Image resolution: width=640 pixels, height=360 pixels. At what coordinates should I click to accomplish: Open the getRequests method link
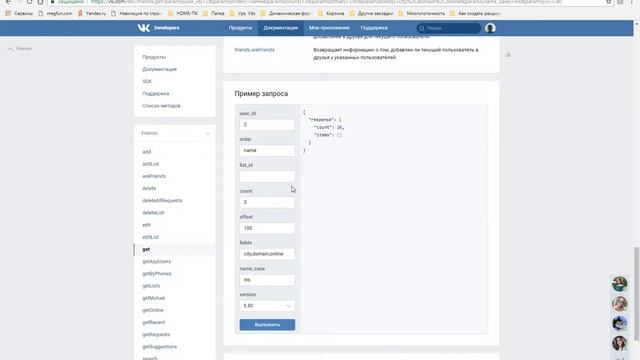(x=156, y=335)
